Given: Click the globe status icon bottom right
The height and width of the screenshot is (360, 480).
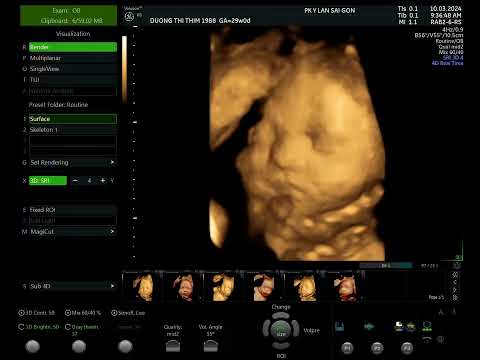Looking at the screenshot, I should point(440,339).
